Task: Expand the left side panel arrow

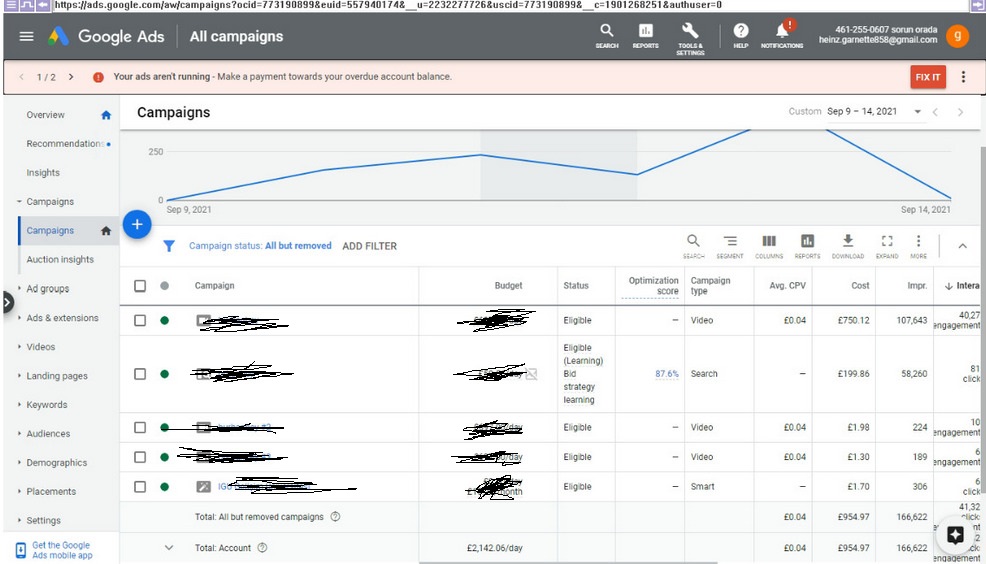Action: point(7,302)
